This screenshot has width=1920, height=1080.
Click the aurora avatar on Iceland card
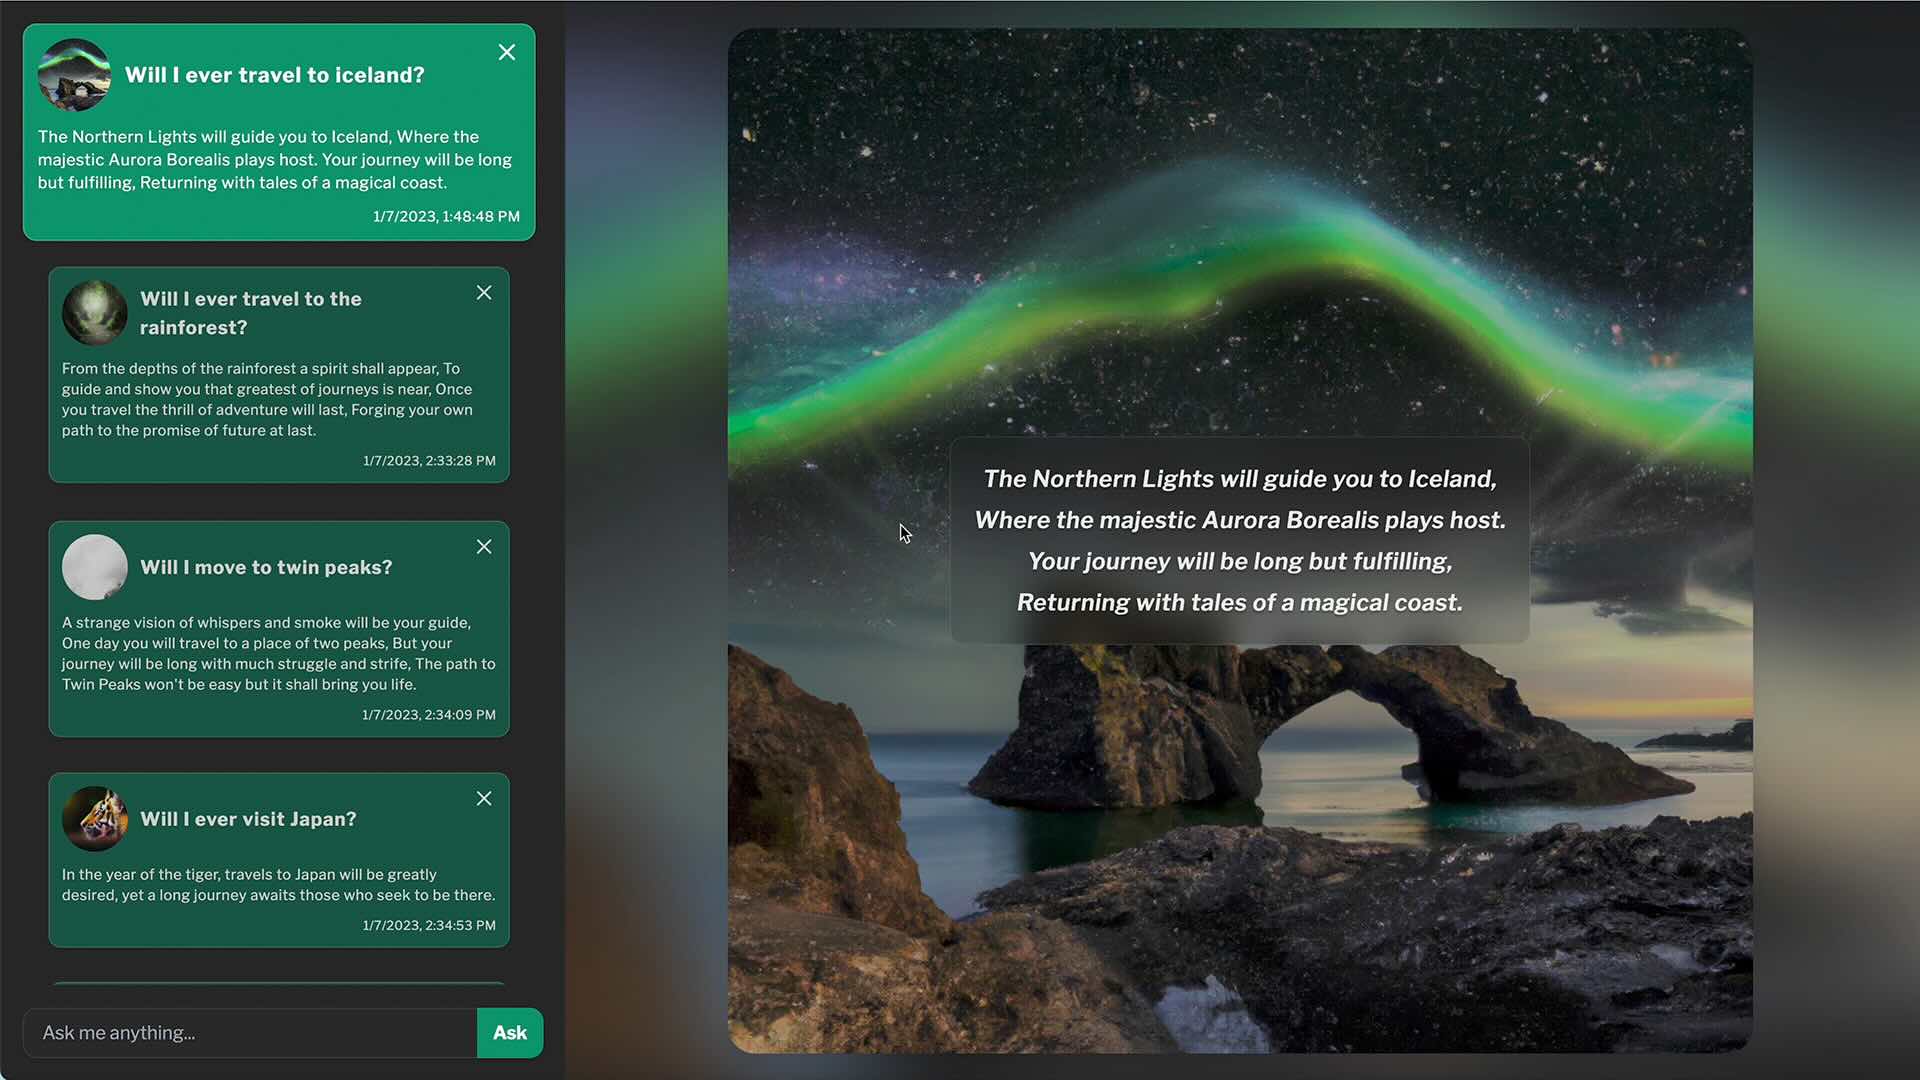click(74, 75)
